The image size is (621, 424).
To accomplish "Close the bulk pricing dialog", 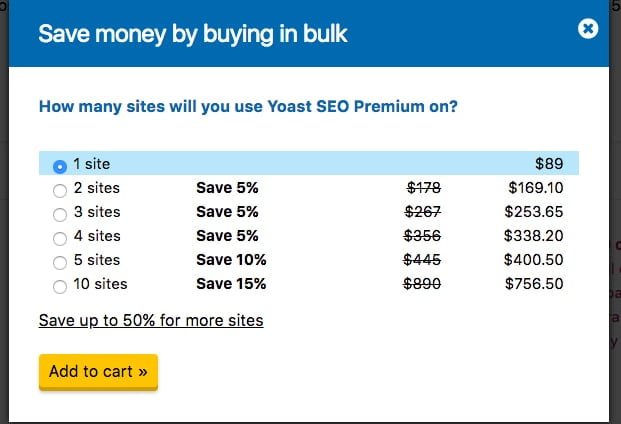I will pyautogui.click(x=588, y=29).
